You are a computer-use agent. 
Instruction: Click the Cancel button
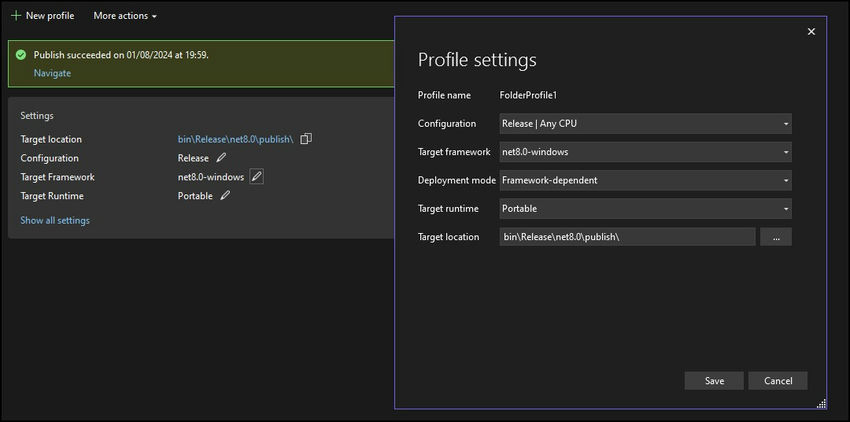(x=778, y=381)
